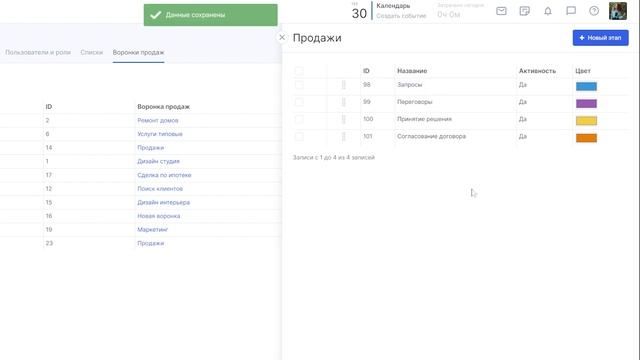Toggle the select-all checkbox in stages table
Screen dimensions: 640x360
pos(299,71)
